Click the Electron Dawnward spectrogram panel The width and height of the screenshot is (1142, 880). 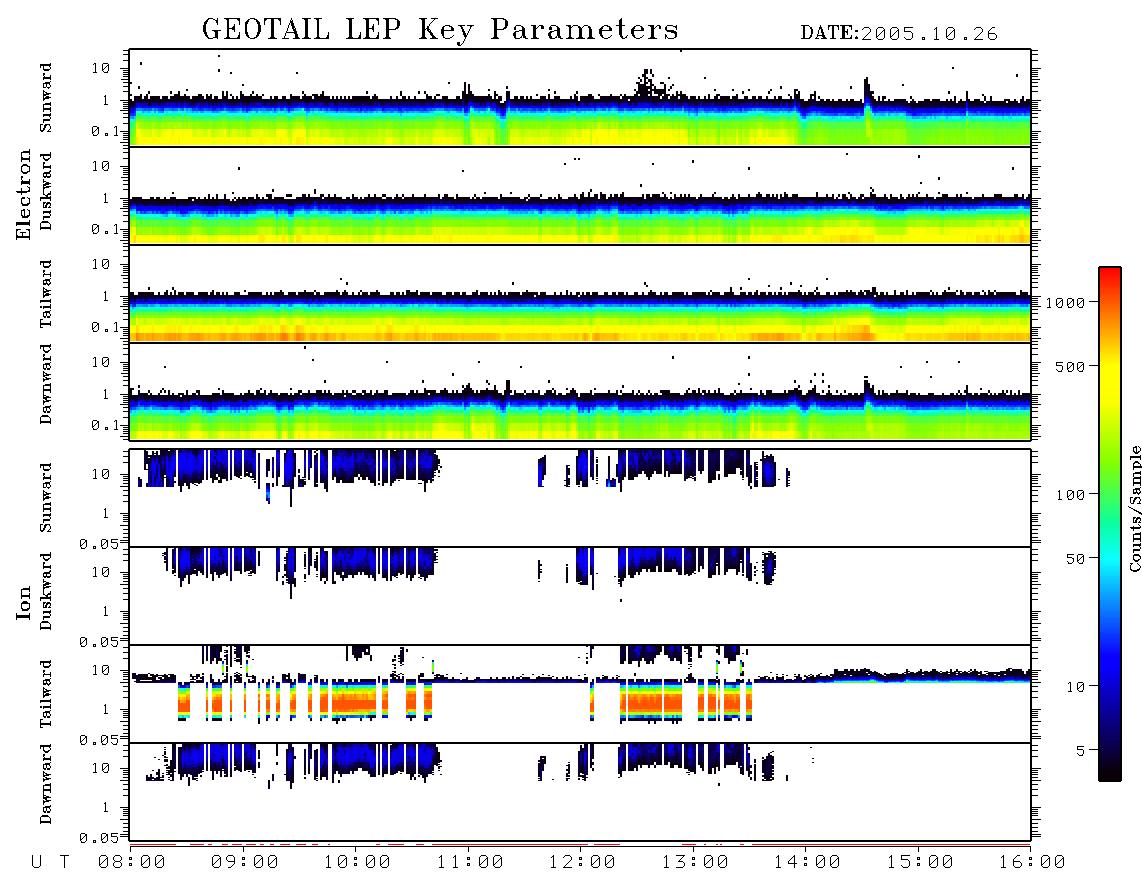(580, 391)
